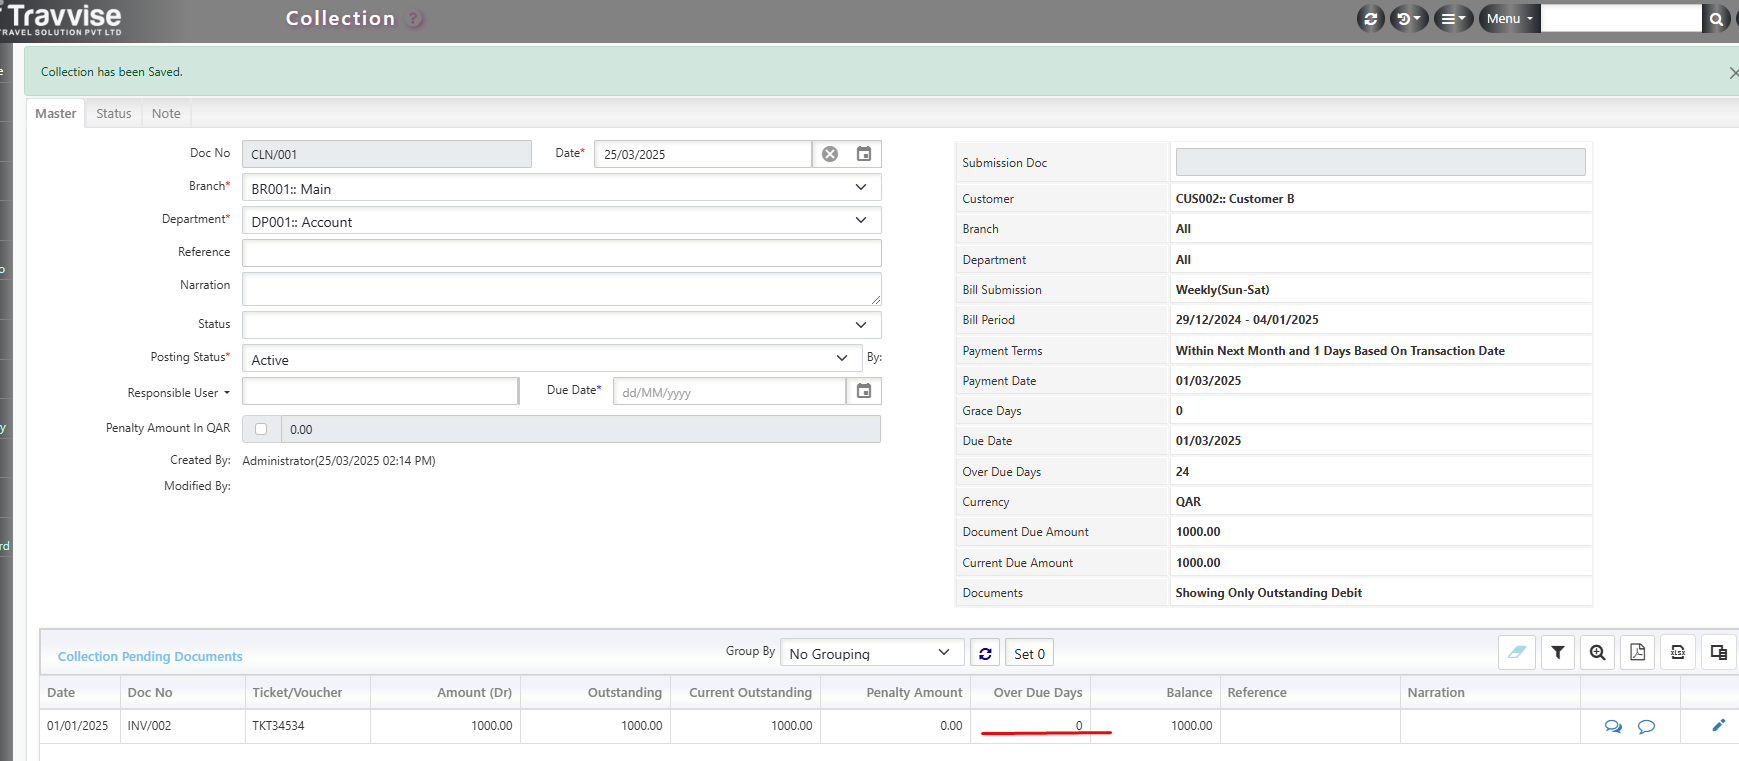This screenshot has width=1739, height=761.
Task: Open the Responsible User label dropdown
Action: coord(178,393)
